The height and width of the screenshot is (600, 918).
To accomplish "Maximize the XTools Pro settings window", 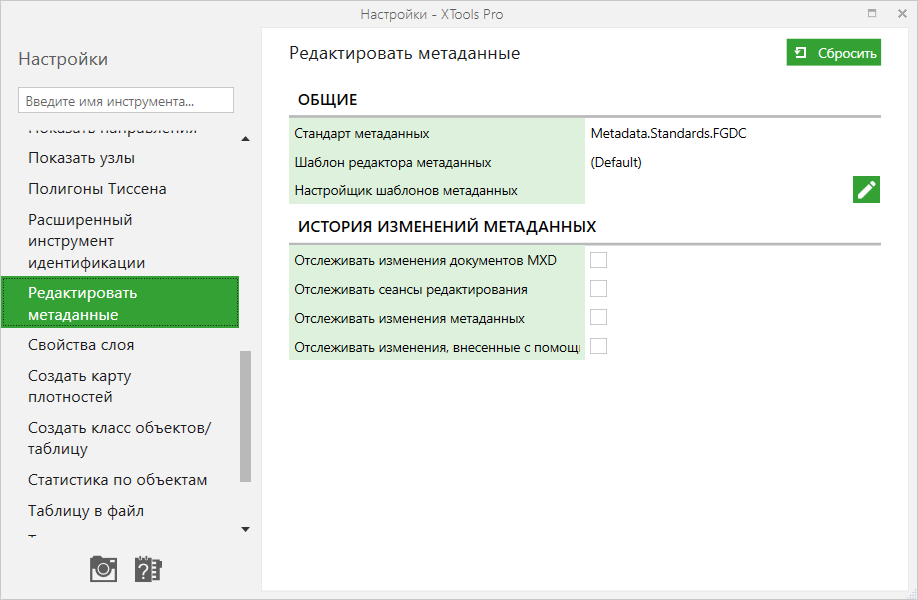I will click(x=872, y=13).
